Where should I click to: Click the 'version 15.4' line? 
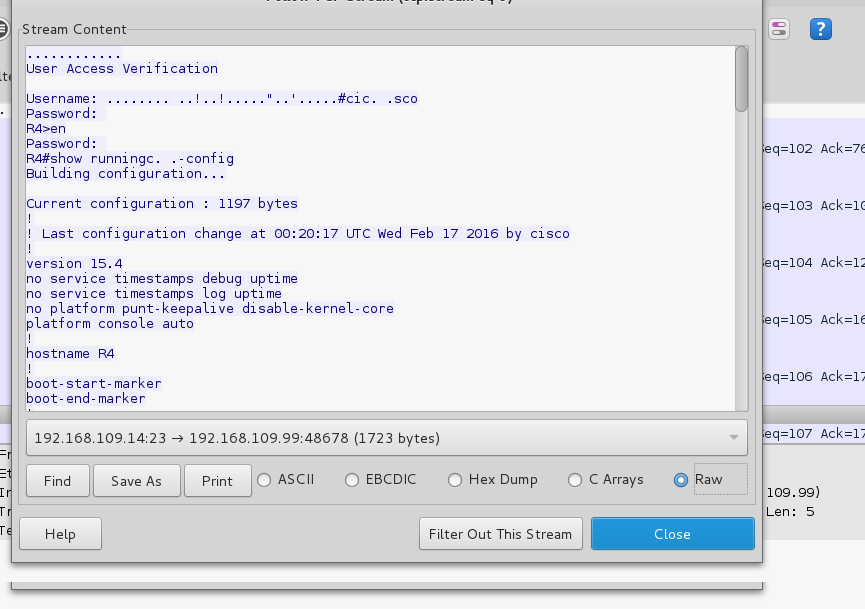click(x=74, y=264)
